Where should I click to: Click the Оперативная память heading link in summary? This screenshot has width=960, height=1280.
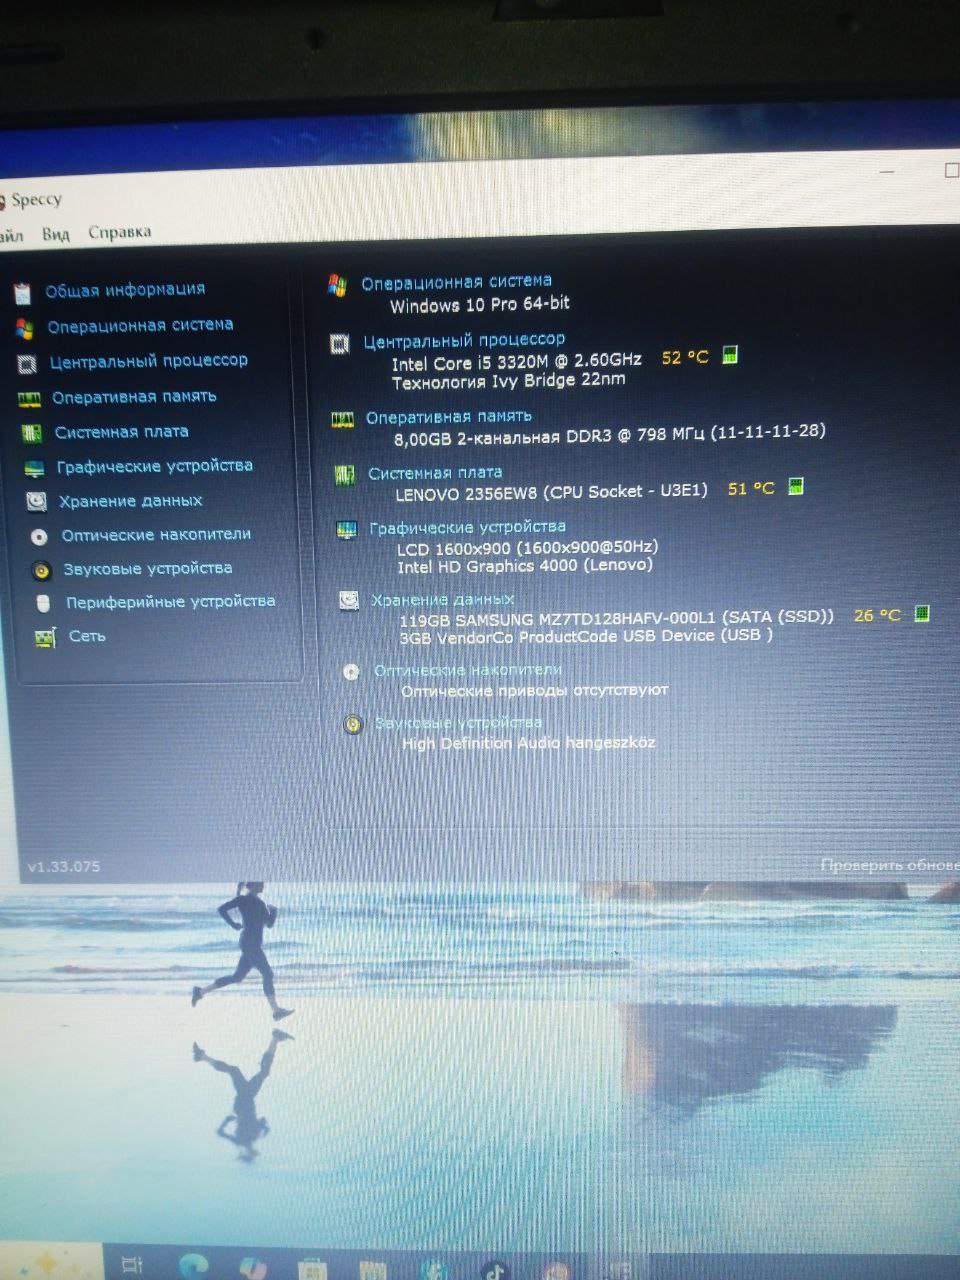[x=448, y=417]
